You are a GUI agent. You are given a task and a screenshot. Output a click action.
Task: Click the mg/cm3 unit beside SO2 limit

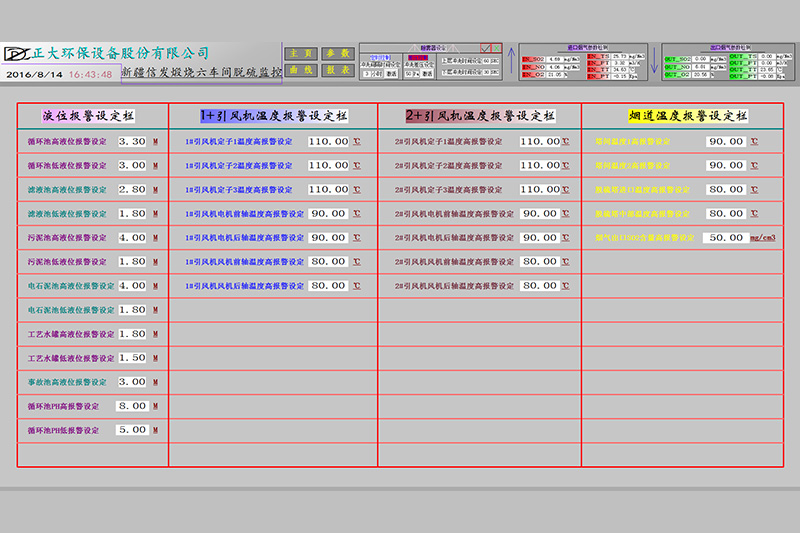763,238
